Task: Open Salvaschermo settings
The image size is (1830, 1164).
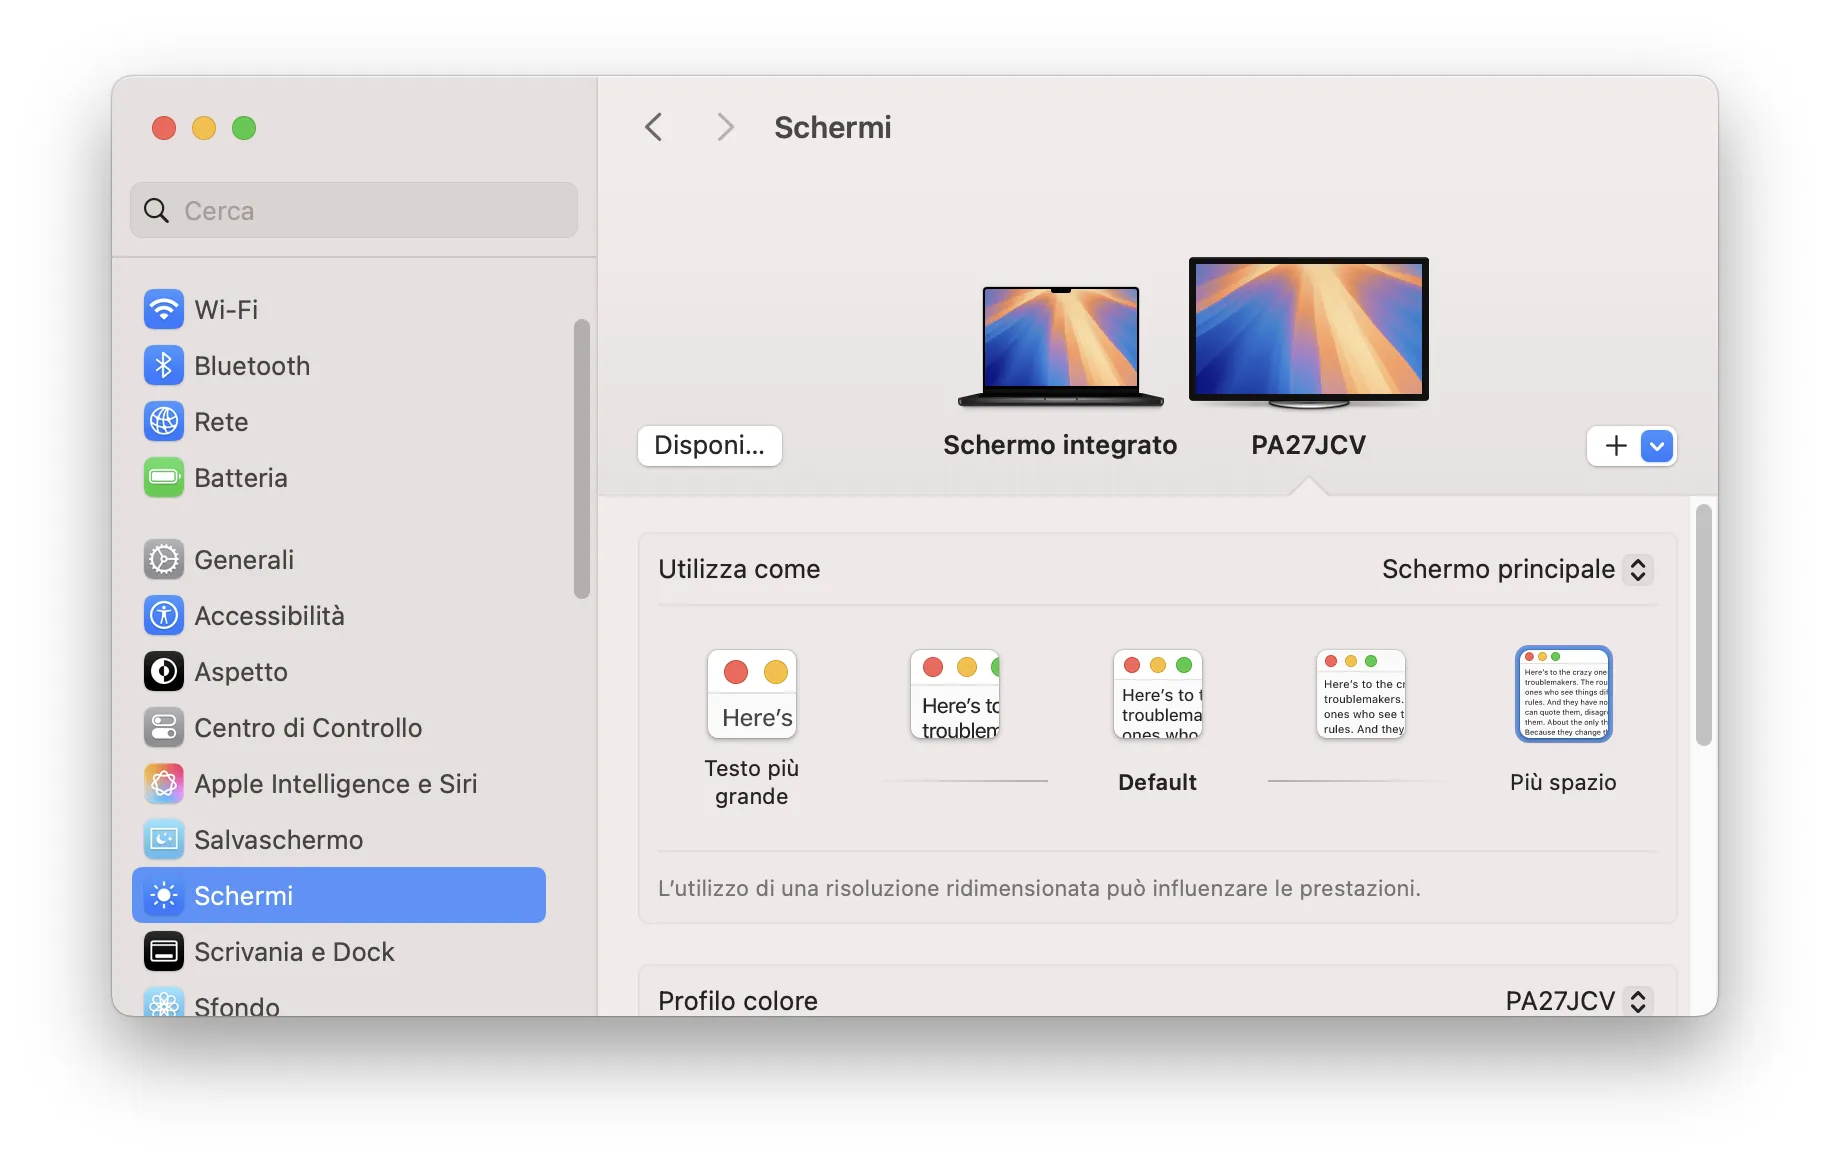Action: (x=277, y=840)
